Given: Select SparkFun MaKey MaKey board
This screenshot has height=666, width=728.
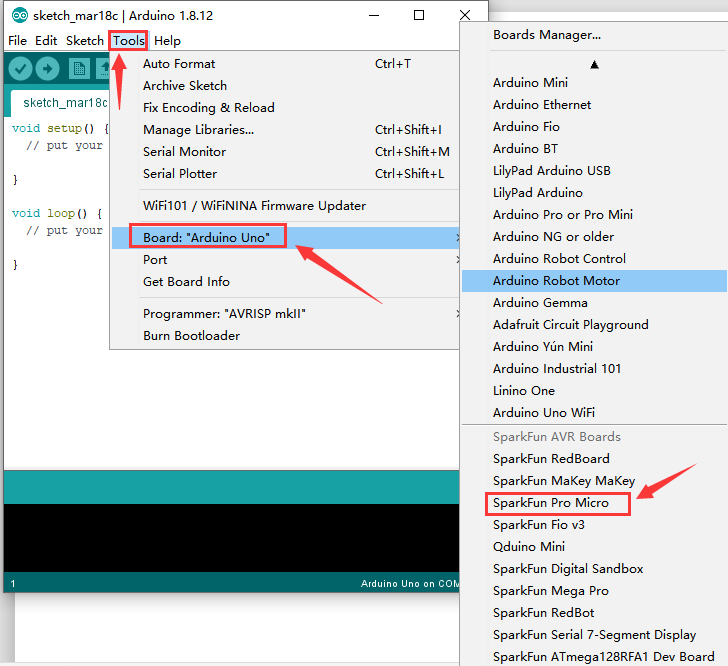Looking at the screenshot, I should (x=594, y=480).
